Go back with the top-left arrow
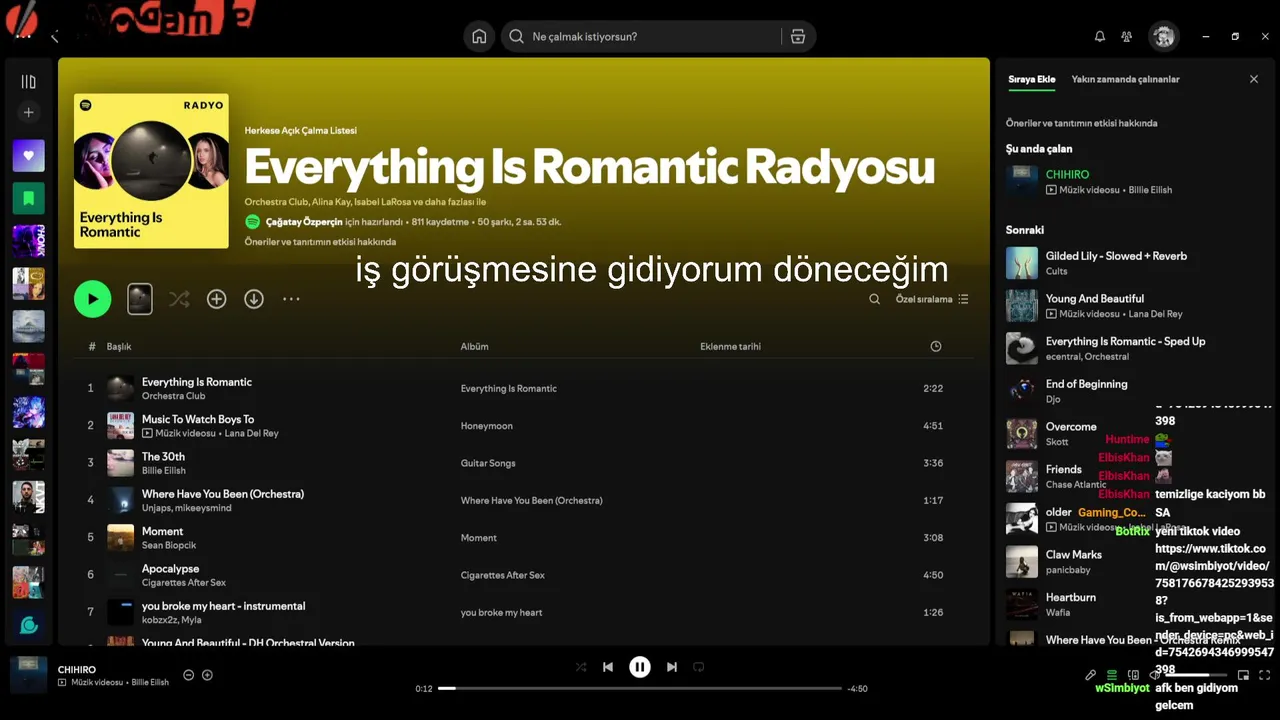The image size is (1280, 720). coord(55,37)
